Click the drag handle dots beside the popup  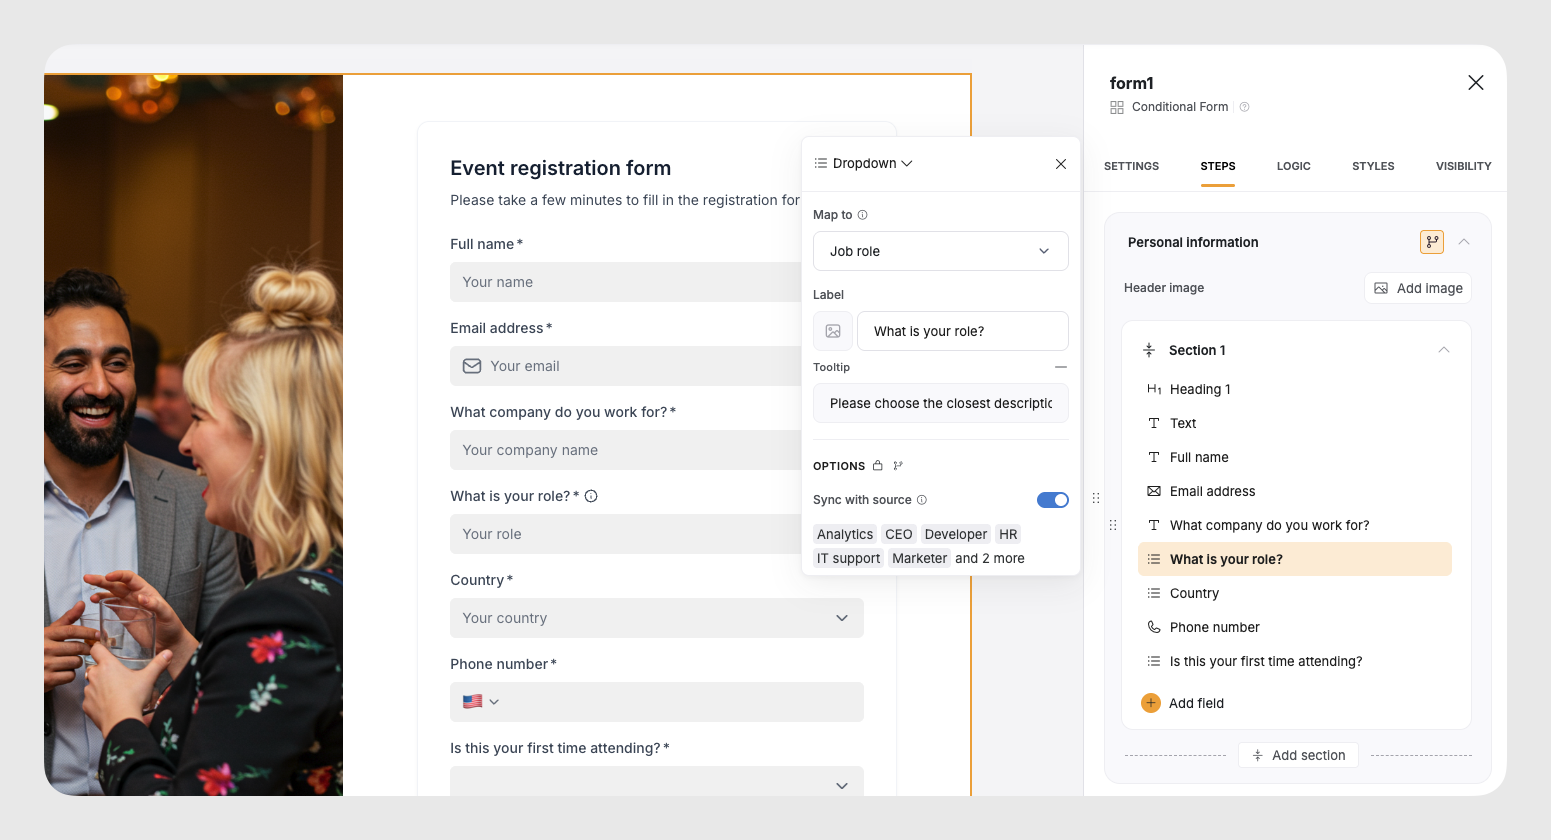pyautogui.click(x=1096, y=498)
